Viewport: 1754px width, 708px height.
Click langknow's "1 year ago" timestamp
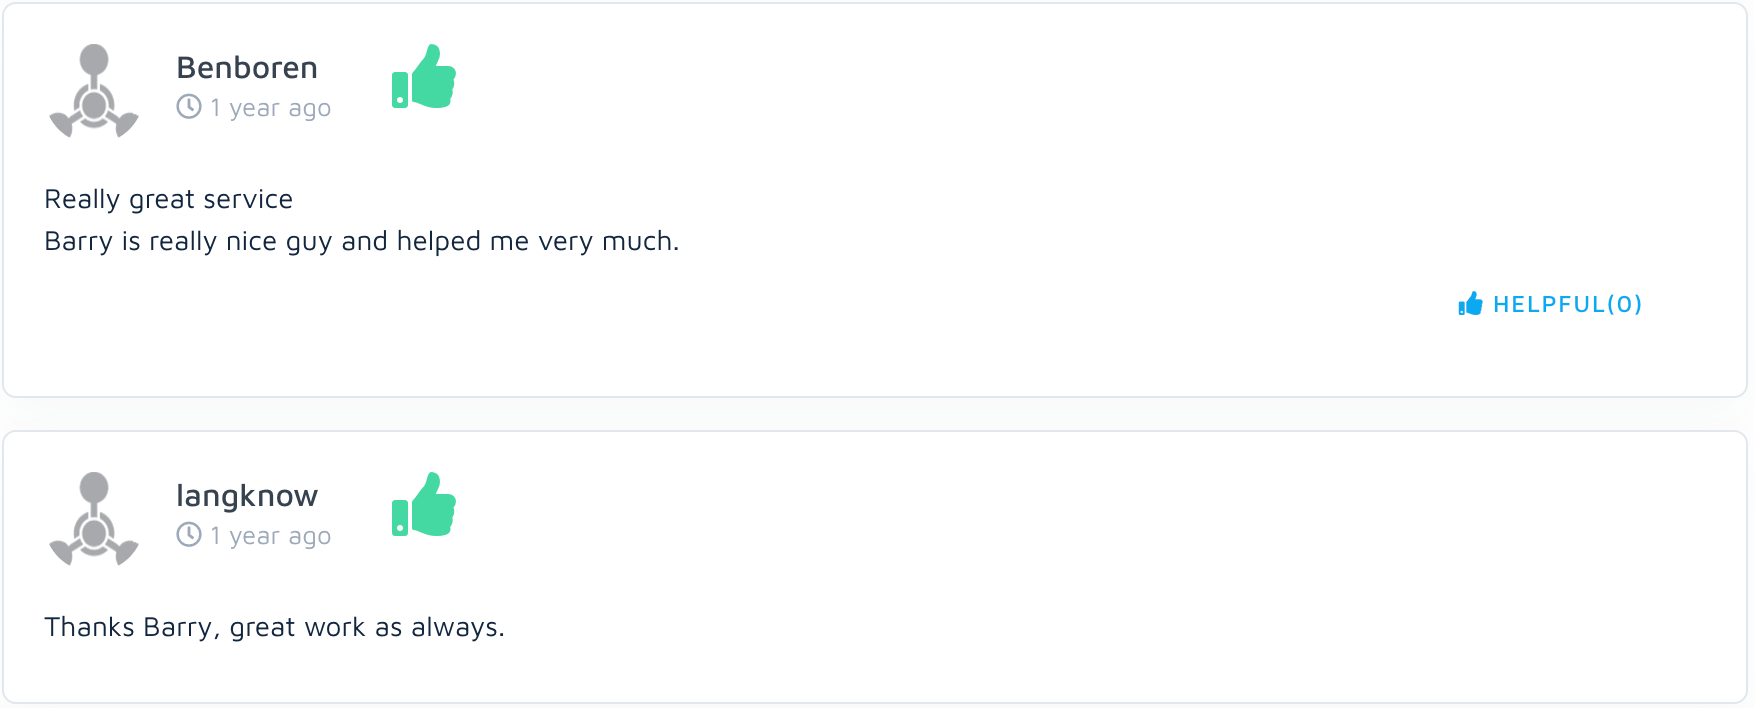[x=270, y=536]
